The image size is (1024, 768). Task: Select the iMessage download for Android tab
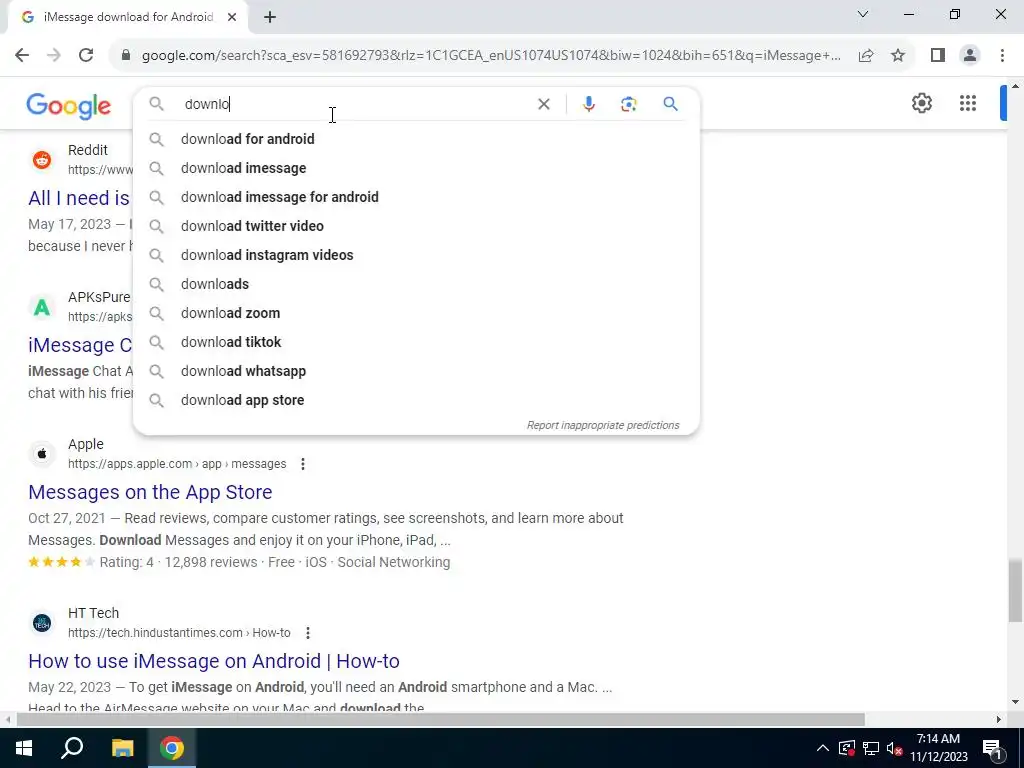[x=127, y=18]
